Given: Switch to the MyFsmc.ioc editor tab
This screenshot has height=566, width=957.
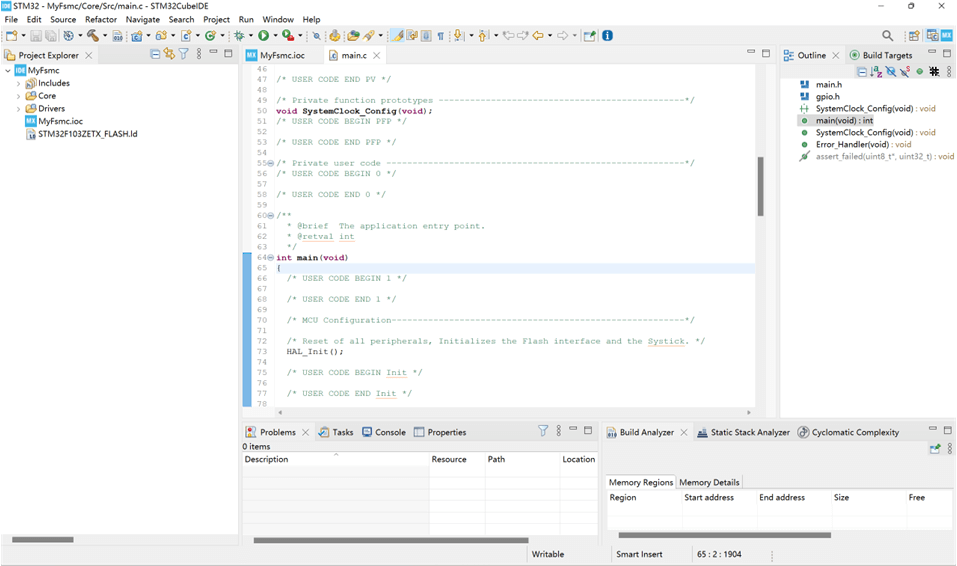Looking at the screenshot, I should pyautogui.click(x=281, y=55).
